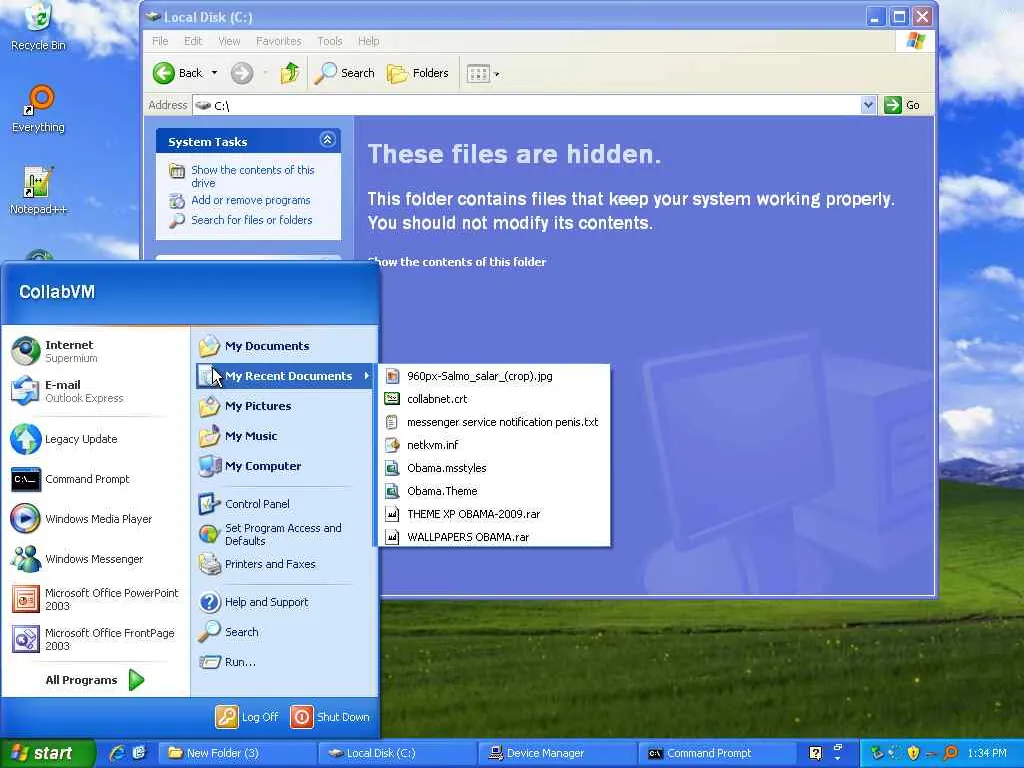This screenshot has width=1024, height=768.
Task: Click Add or remove programs link
Action: pyautogui.click(x=251, y=200)
